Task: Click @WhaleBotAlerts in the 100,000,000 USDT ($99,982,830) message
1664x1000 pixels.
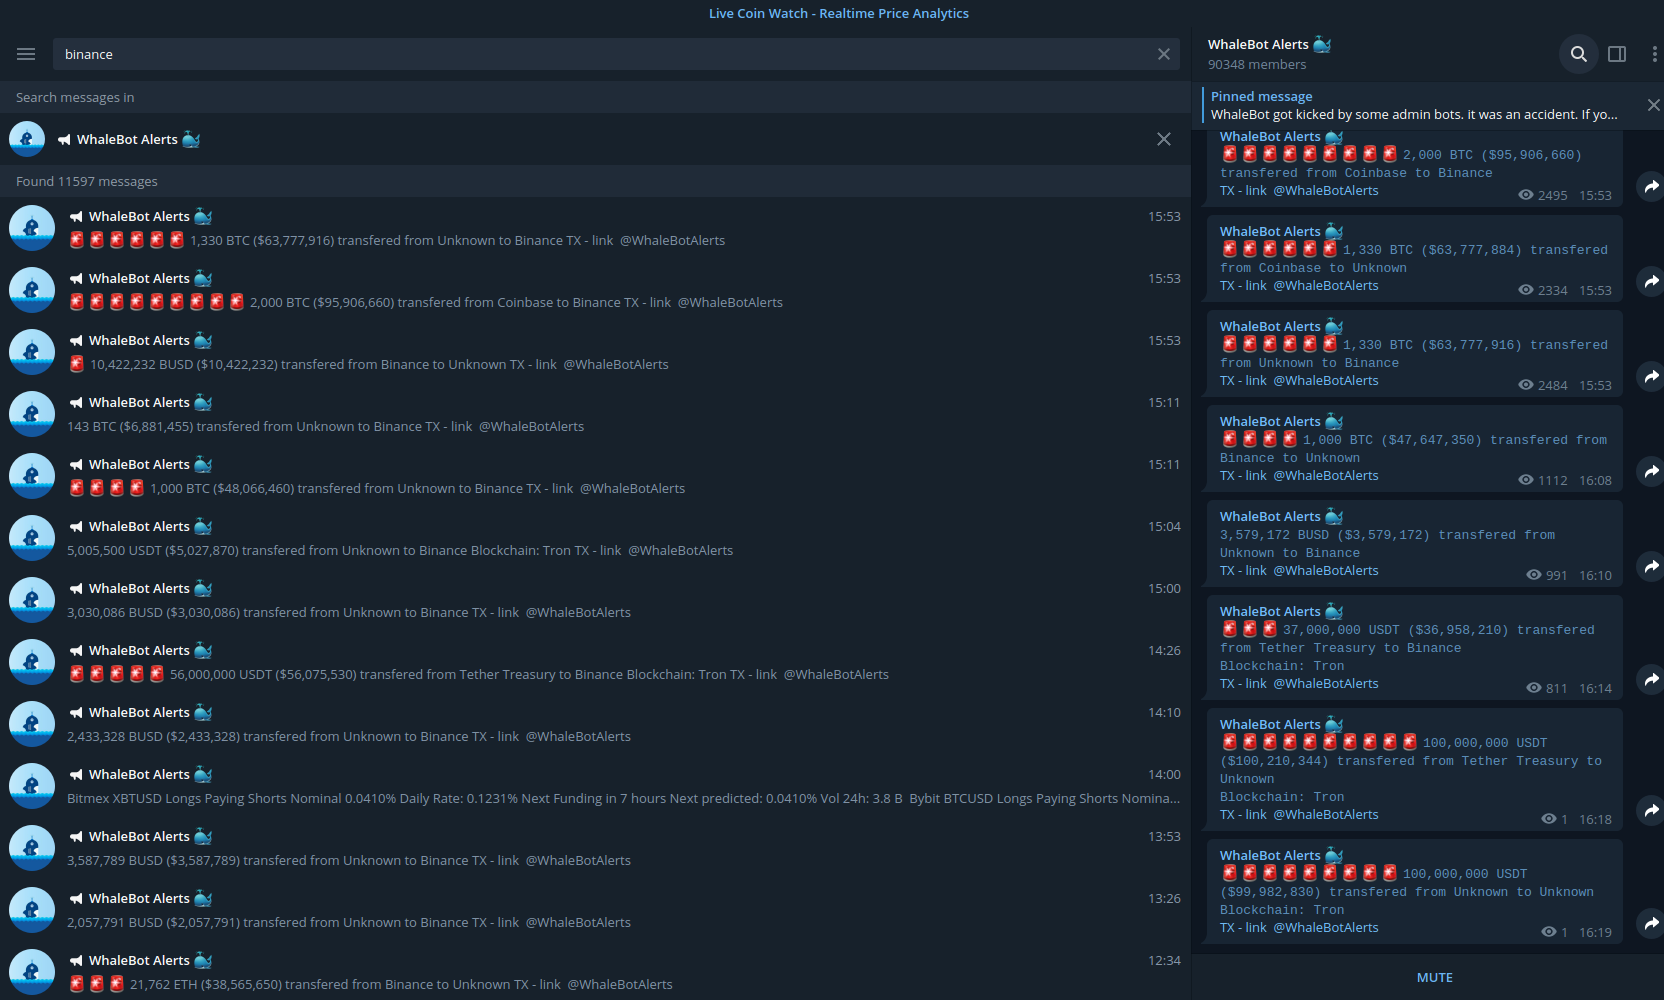Action: (x=1326, y=927)
